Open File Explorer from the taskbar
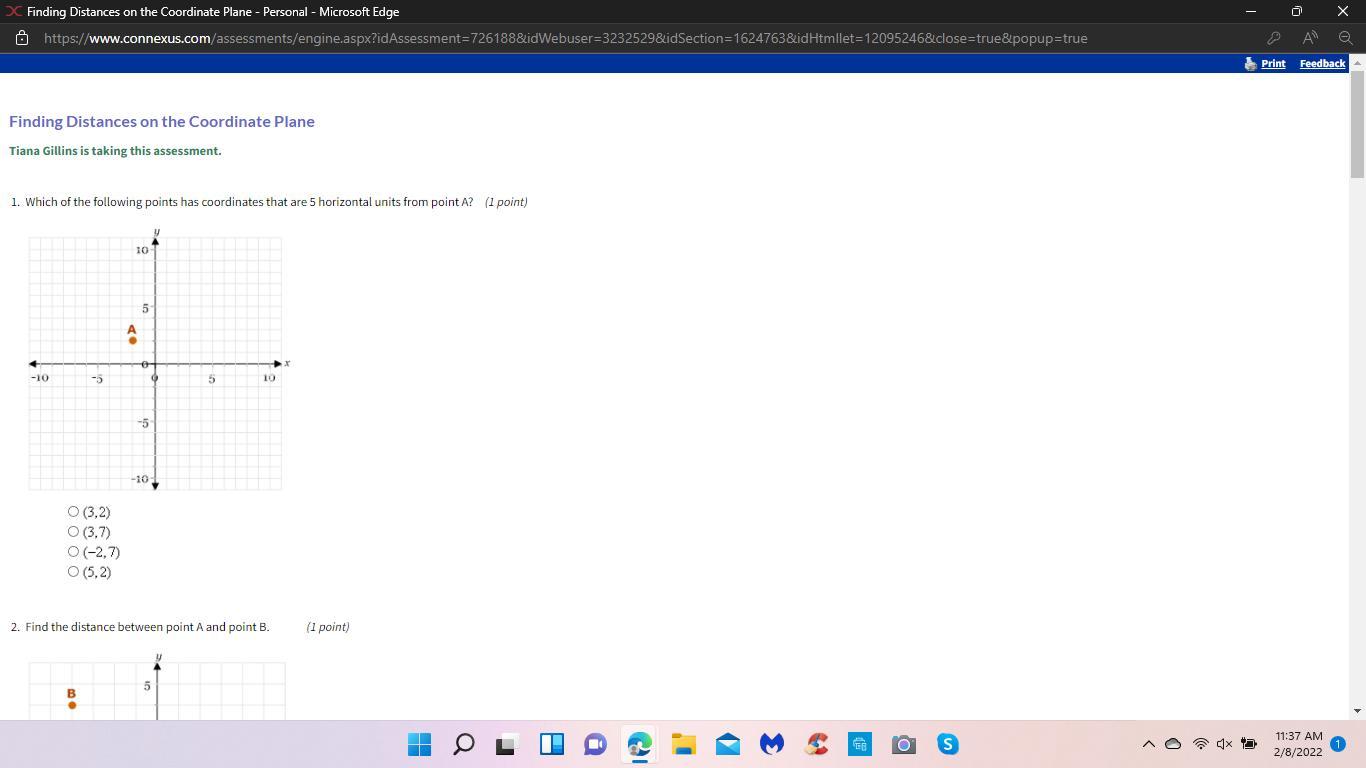The width and height of the screenshot is (1366, 768). (683, 744)
